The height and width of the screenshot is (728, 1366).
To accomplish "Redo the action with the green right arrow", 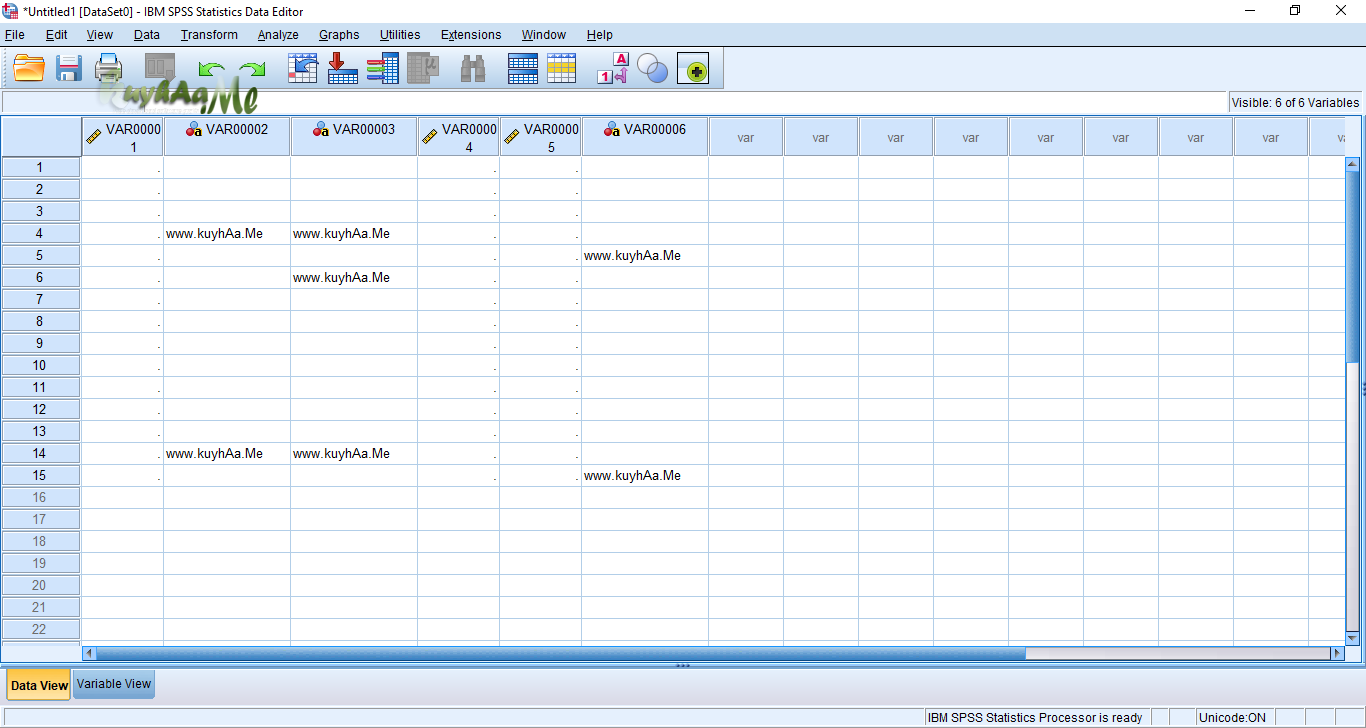I will pos(252,68).
